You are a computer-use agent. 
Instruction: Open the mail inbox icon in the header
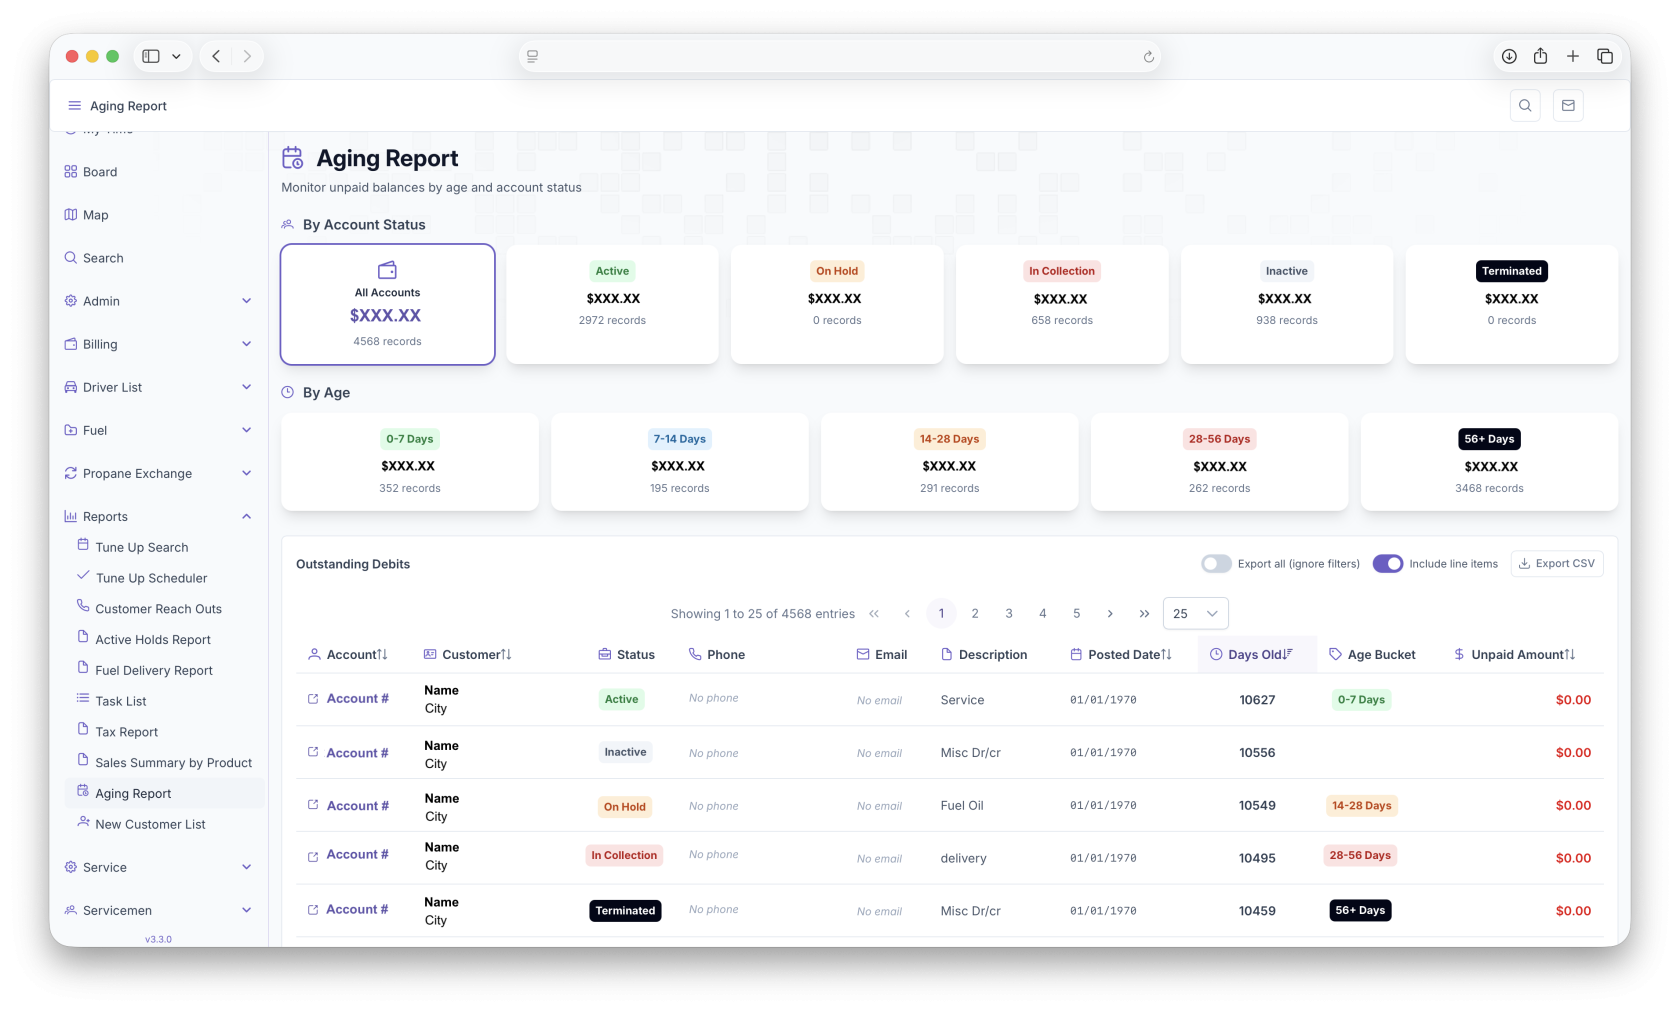(x=1567, y=106)
